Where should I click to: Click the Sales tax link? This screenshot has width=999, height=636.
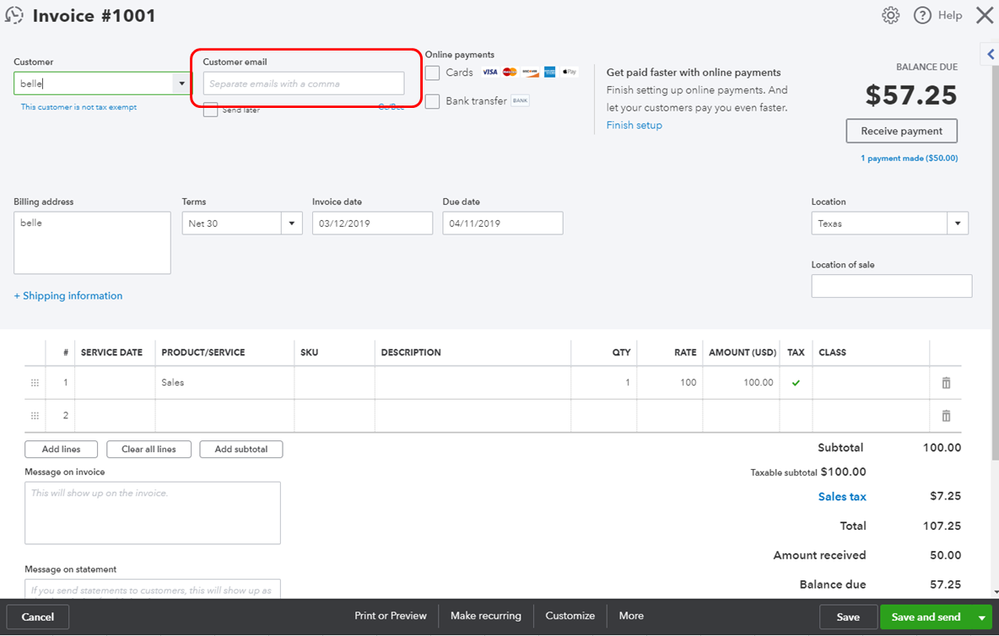(842, 496)
